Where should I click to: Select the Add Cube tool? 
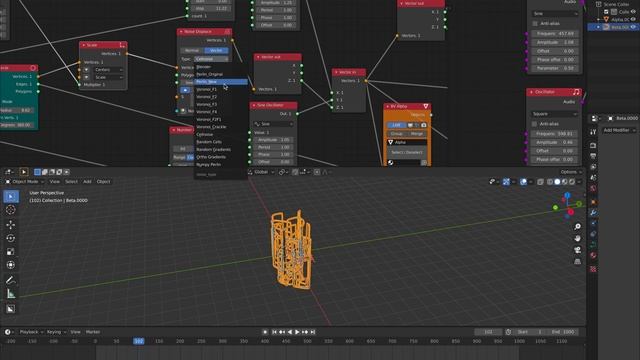(x=11, y=309)
